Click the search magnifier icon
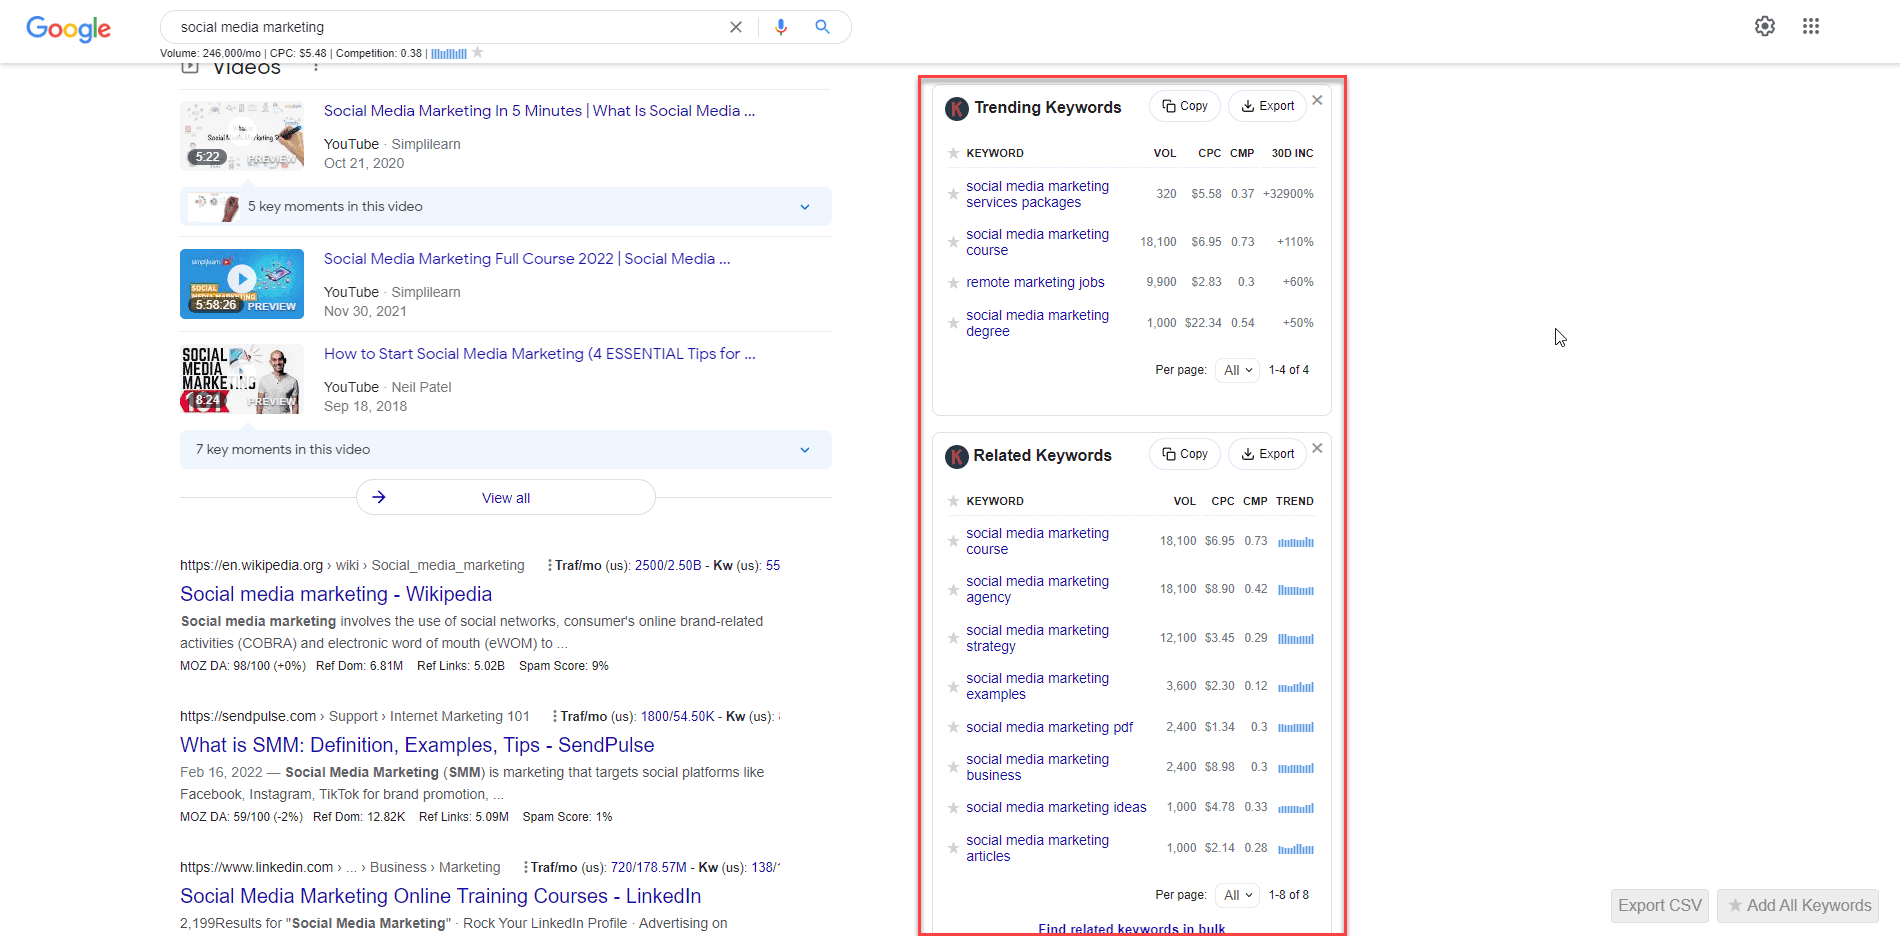 [x=822, y=27]
